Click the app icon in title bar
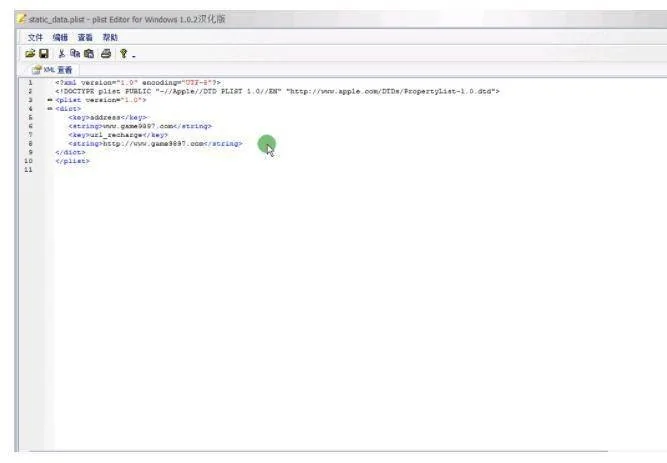The width and height of the screenshot is (667, 463). 21,19
